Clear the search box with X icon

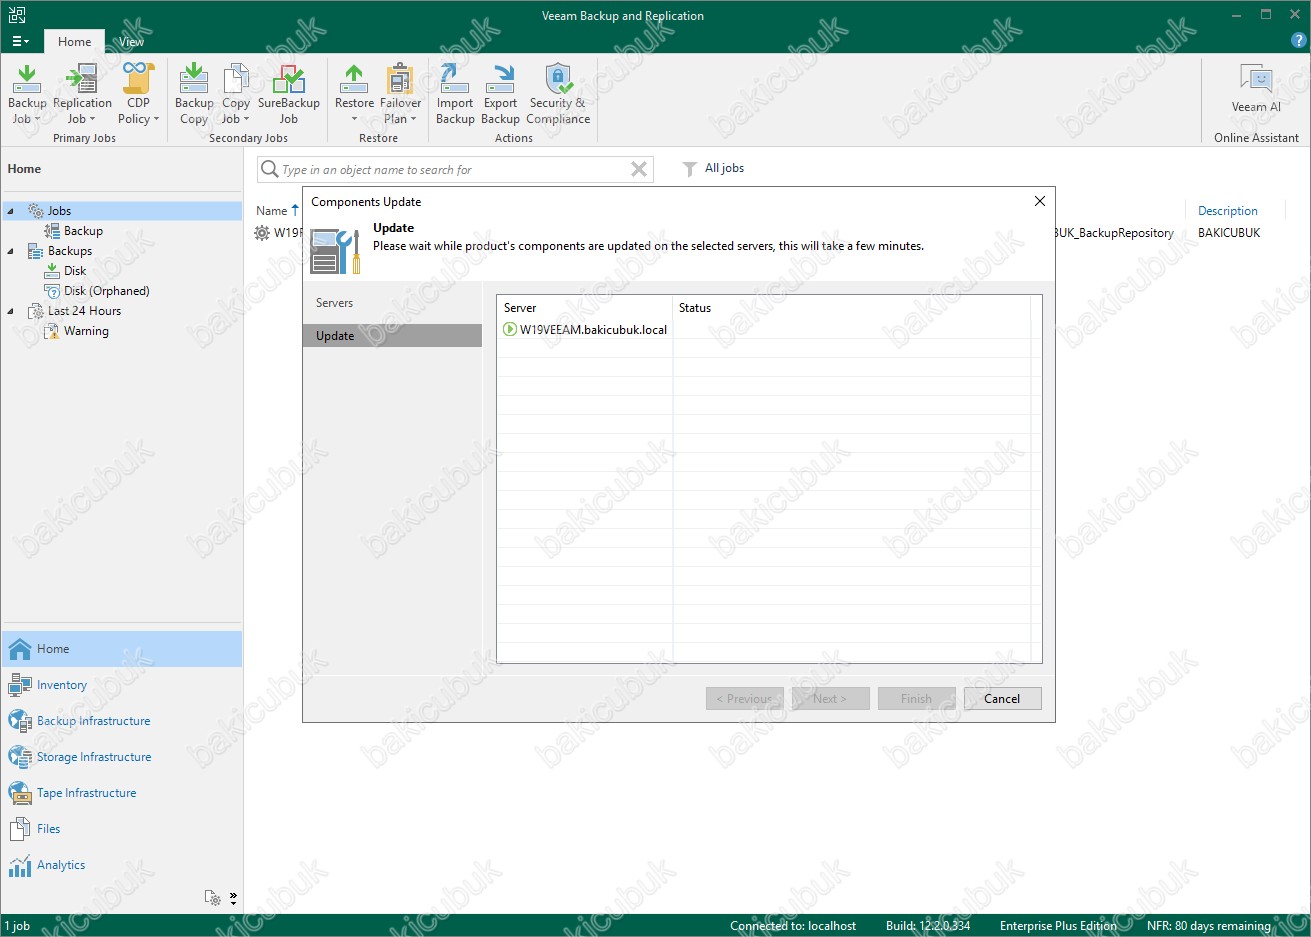[639, 170]
